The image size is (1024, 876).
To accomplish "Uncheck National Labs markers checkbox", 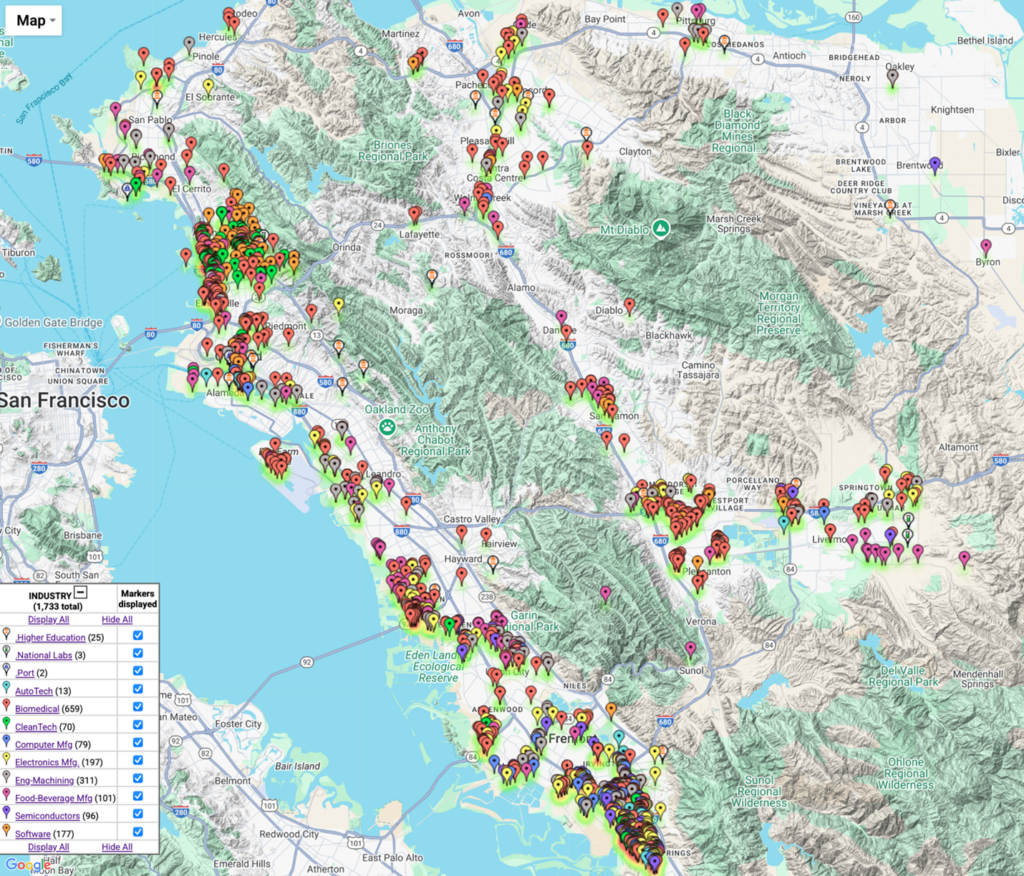I will tap(138, 653).
